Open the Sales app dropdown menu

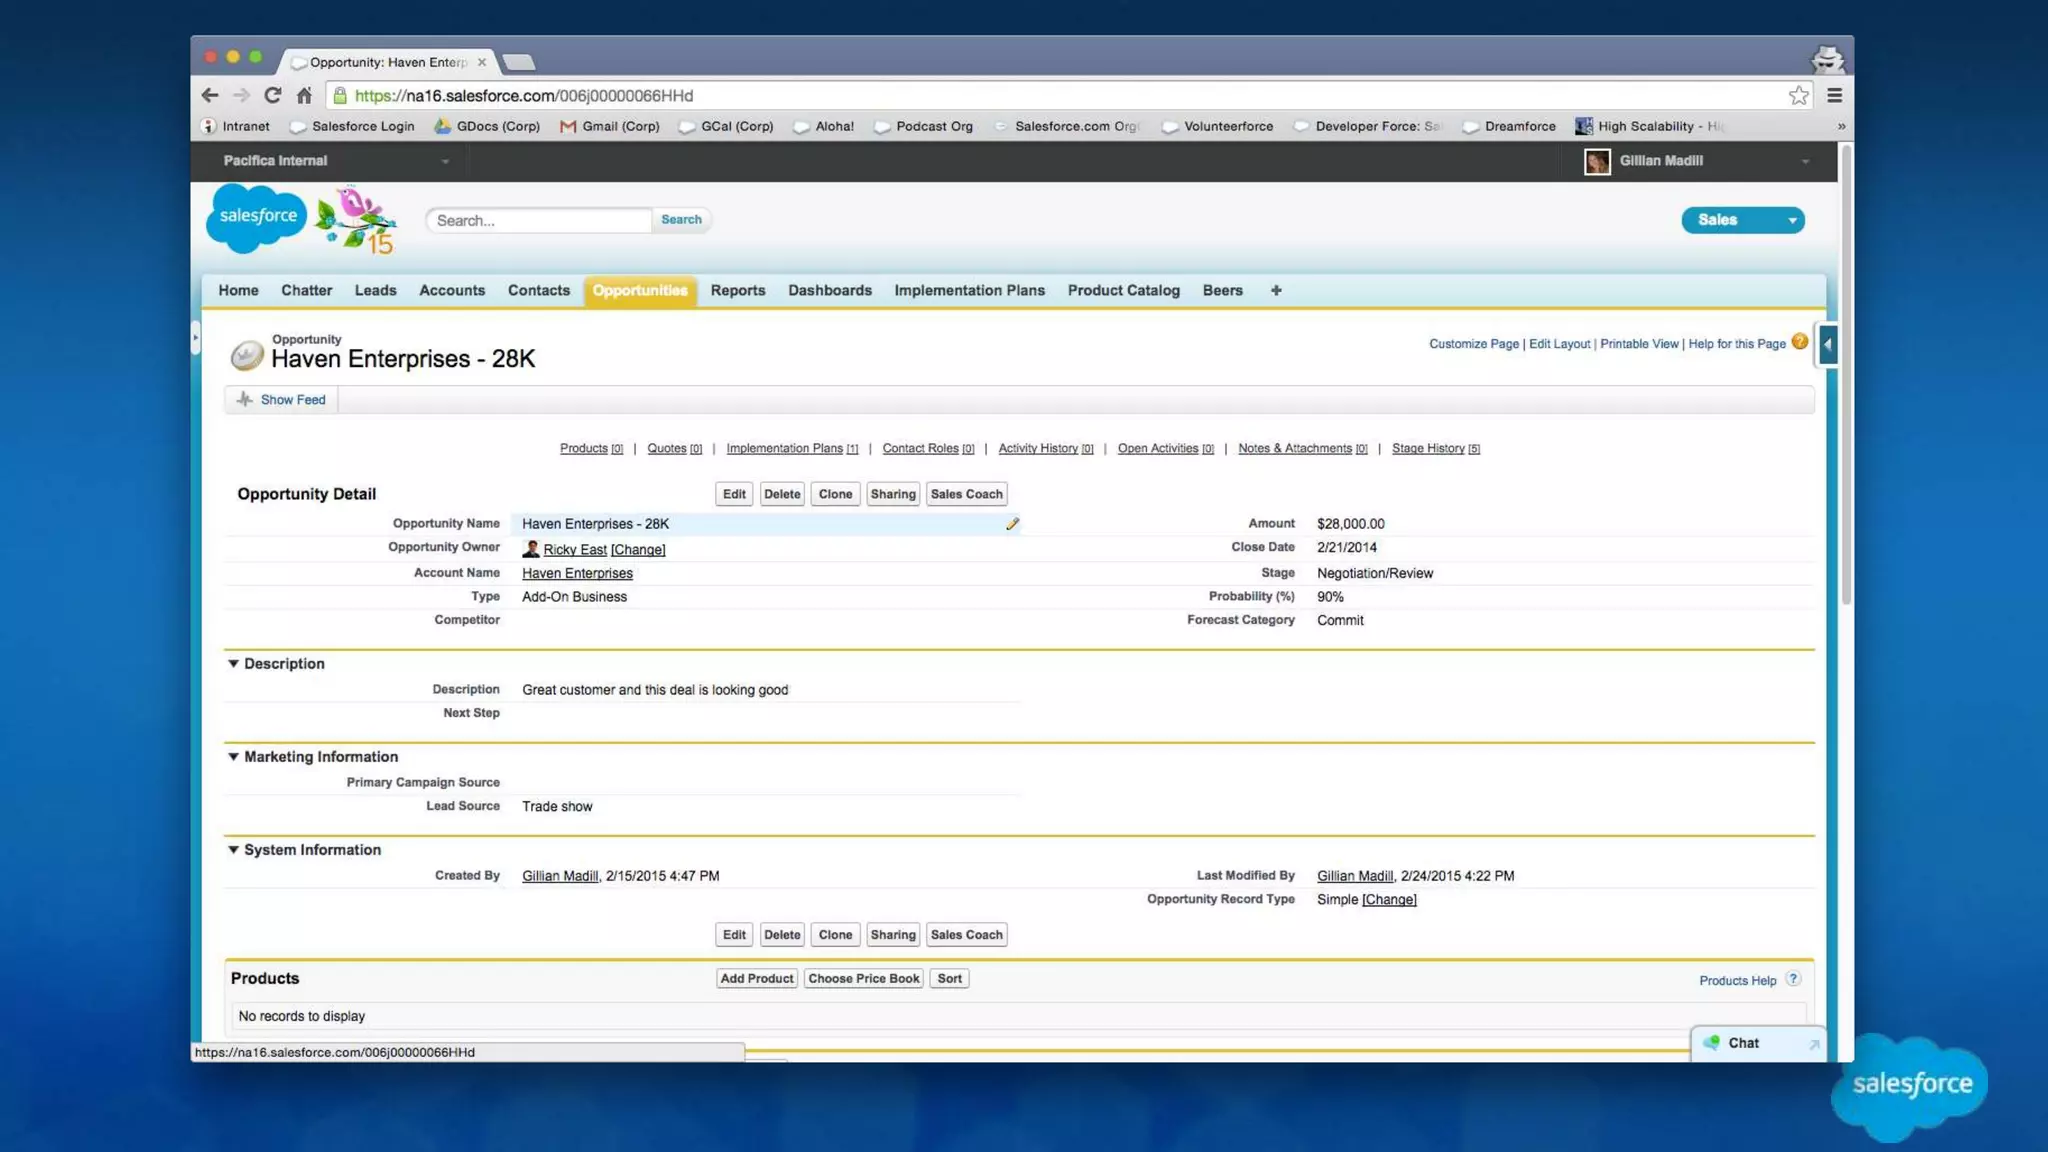(1792, 220)
